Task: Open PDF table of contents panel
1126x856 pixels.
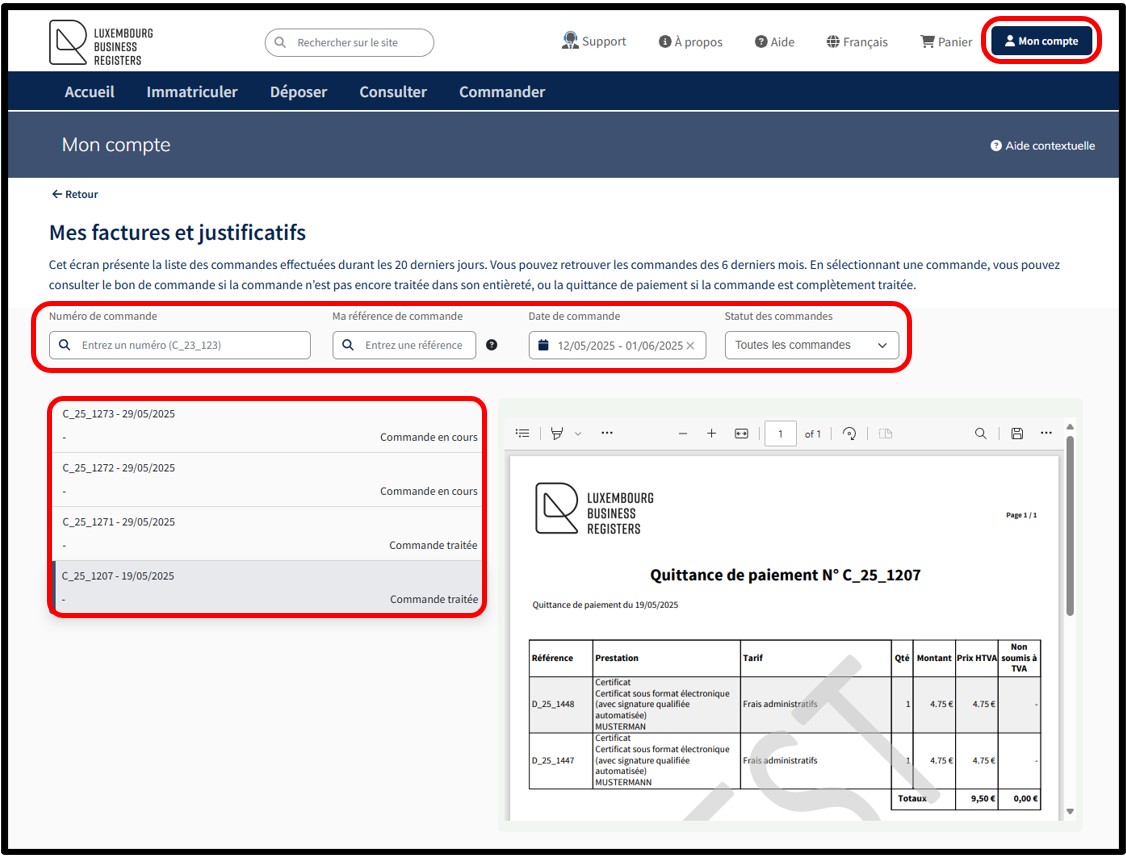Action: tap(522, 433)
